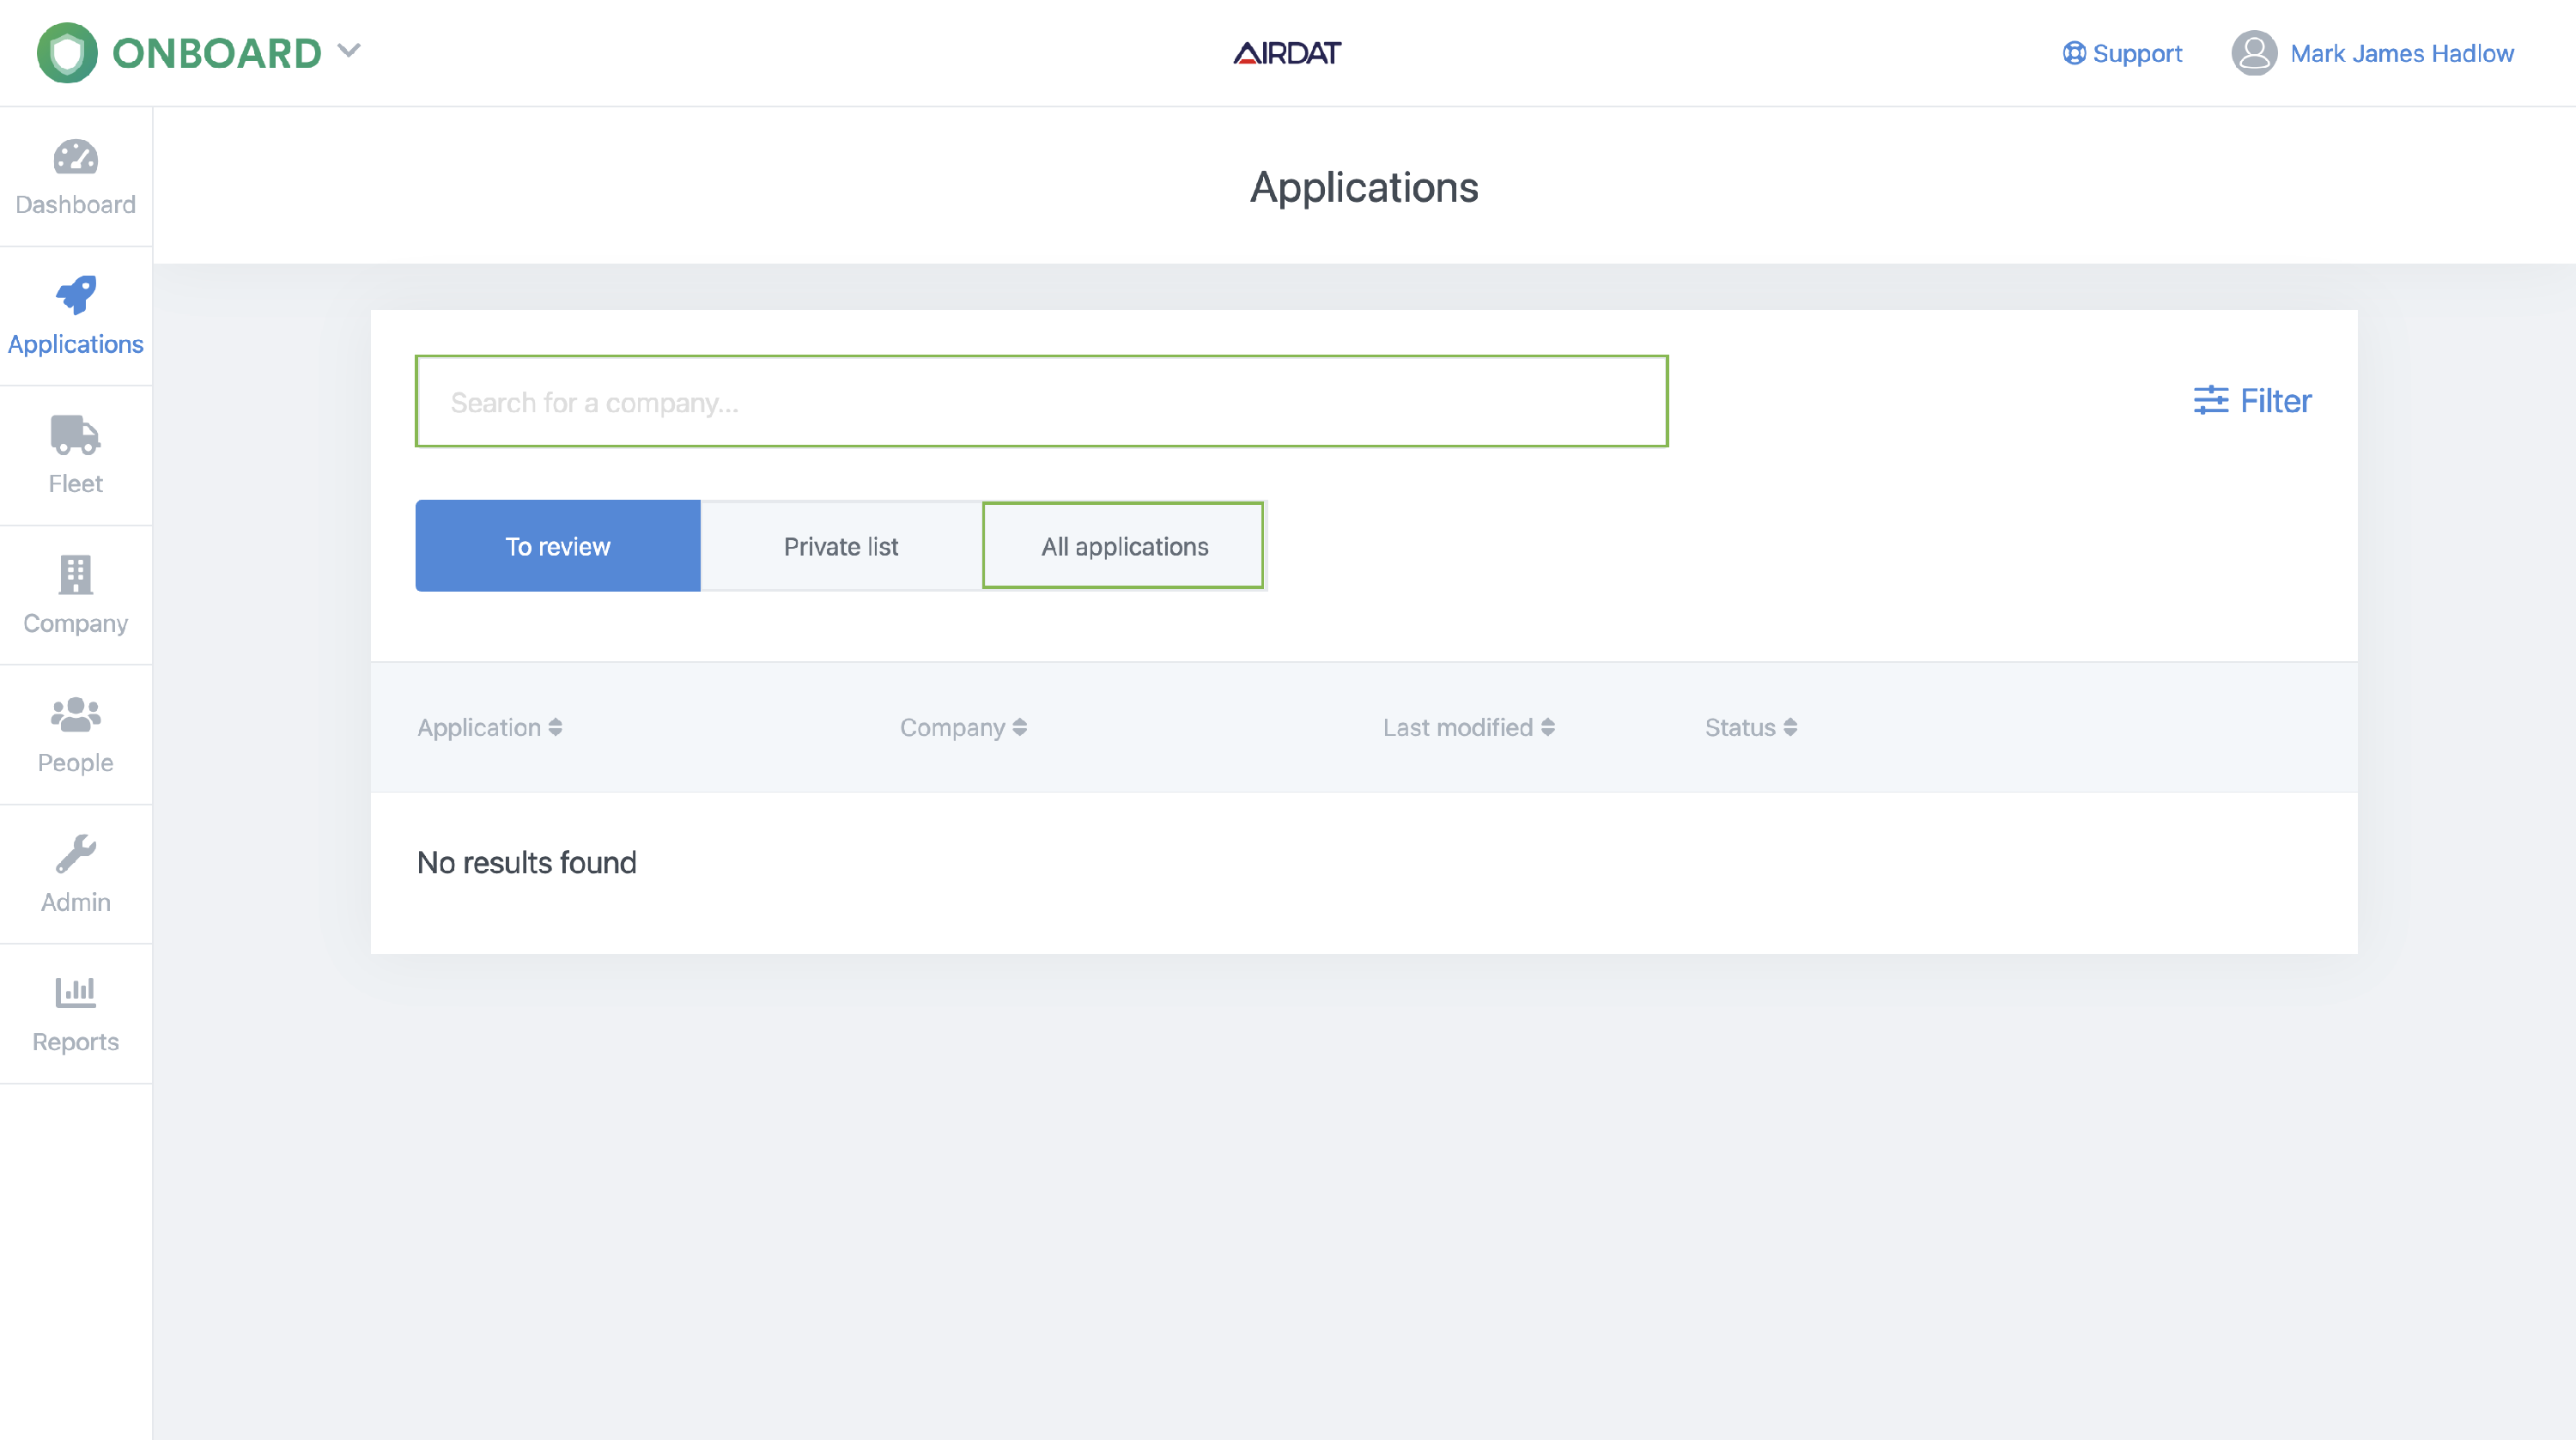This screenshot has height=1440, width=2576.
Task: Expand the Onboard product chevron dropdown
Action: (x=349, y=50)
